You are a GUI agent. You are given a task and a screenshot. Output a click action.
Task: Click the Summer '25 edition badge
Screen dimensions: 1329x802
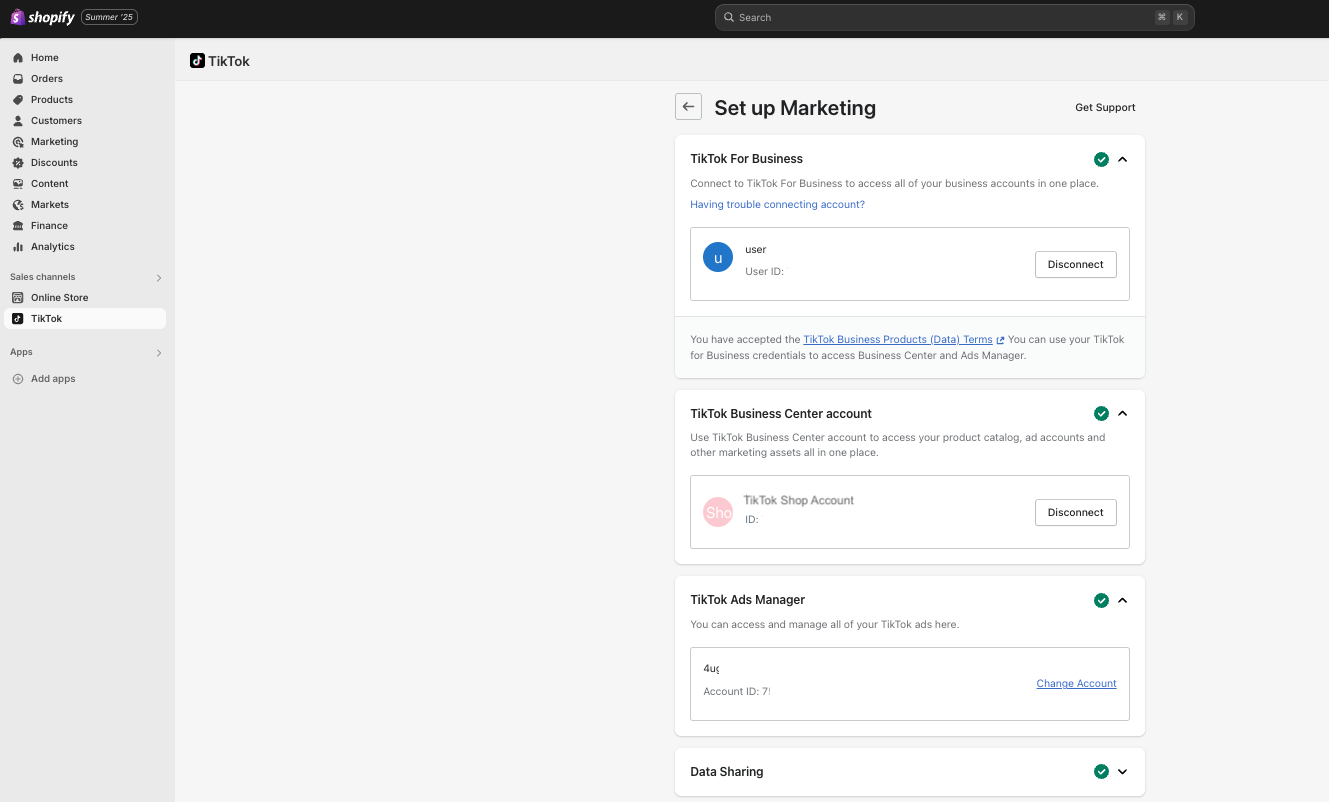click(x=109, y=17)
